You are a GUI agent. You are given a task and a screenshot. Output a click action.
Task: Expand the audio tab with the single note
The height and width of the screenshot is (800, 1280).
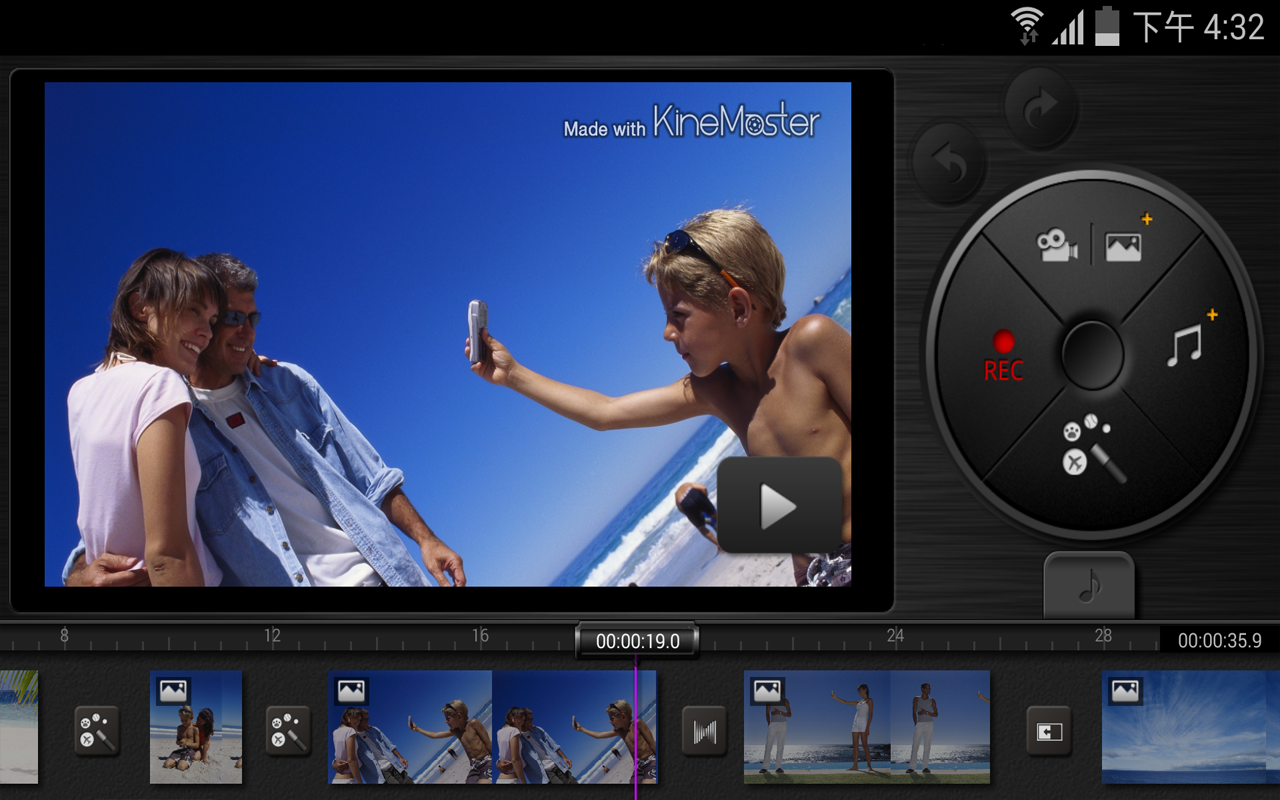1089,587
